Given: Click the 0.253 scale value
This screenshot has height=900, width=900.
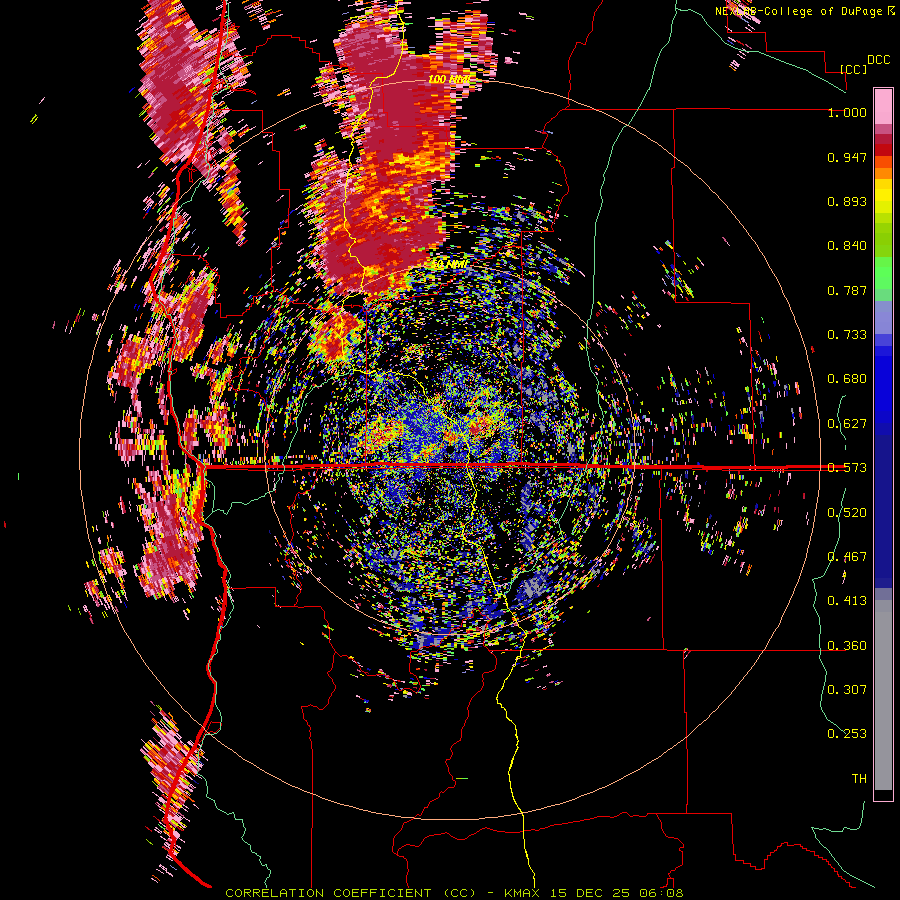Looking at the screenshot, I should pyautogui.click(x=847, y=734).
